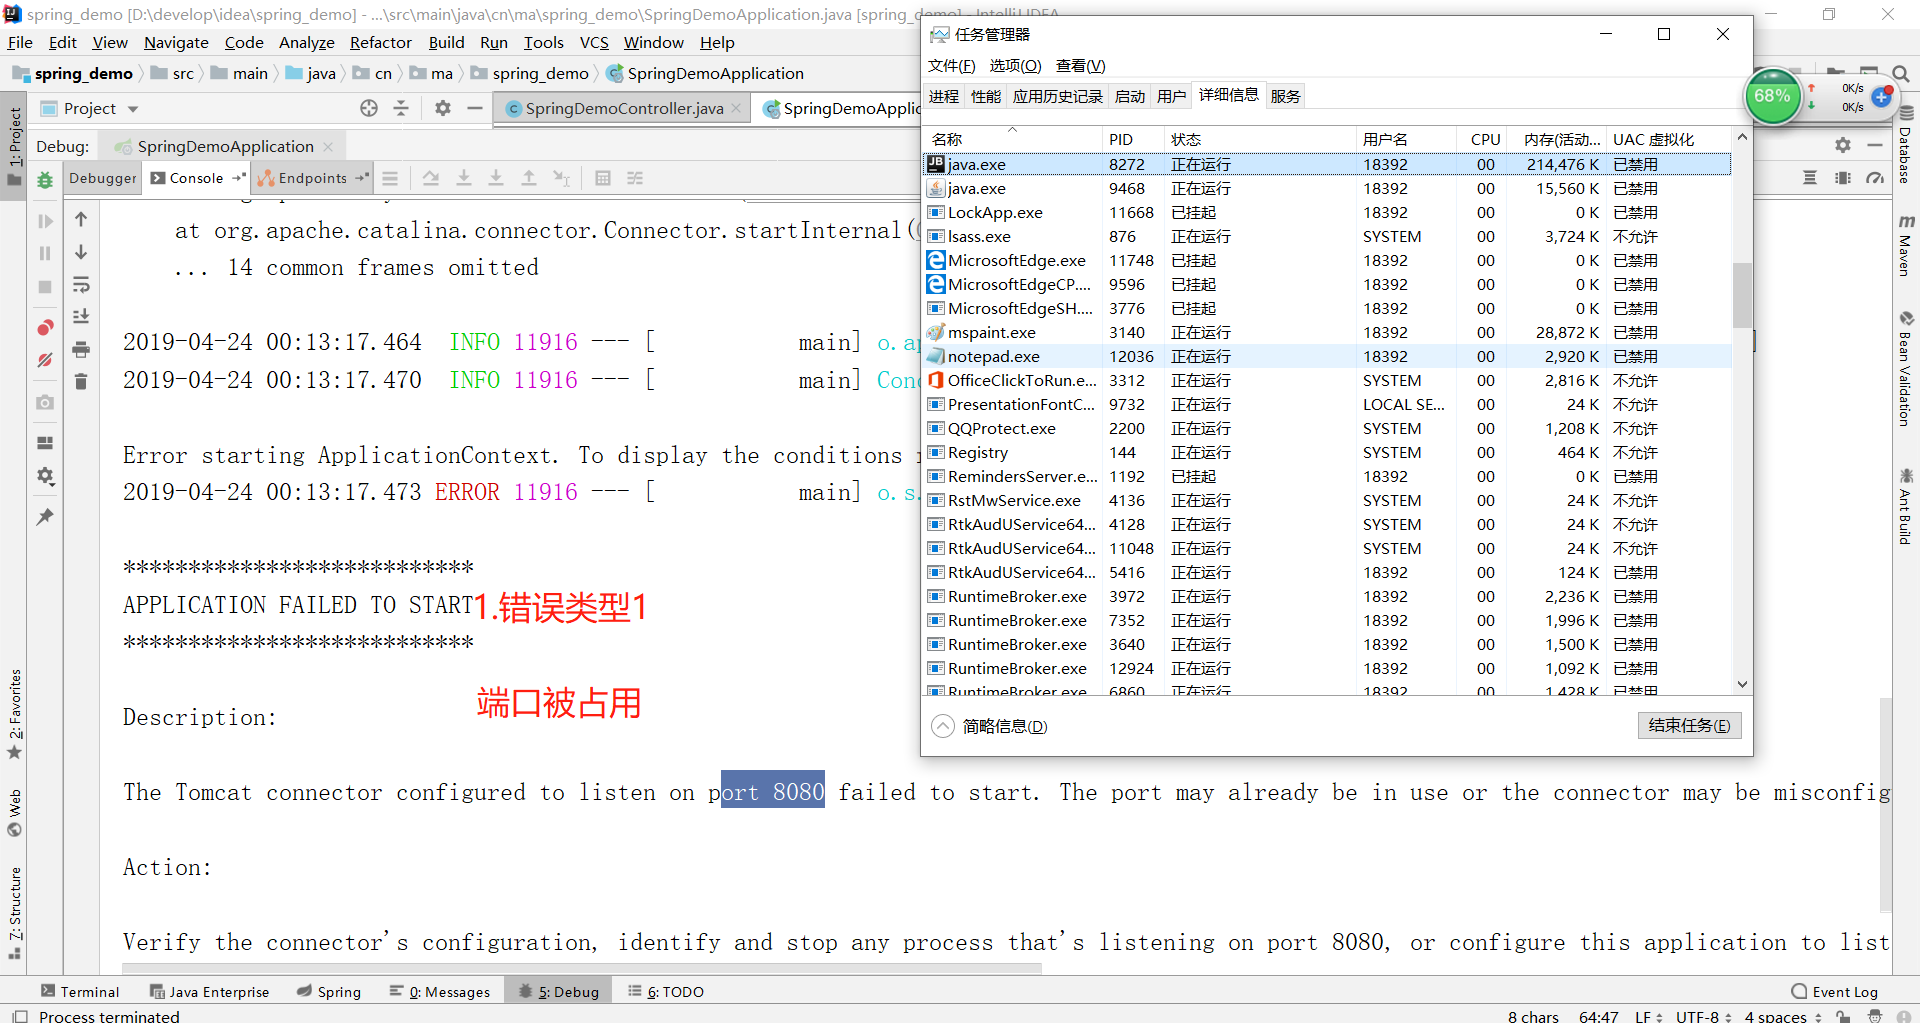
Task: Switch to the Endpoints tab
Action: tap(313, 178)
